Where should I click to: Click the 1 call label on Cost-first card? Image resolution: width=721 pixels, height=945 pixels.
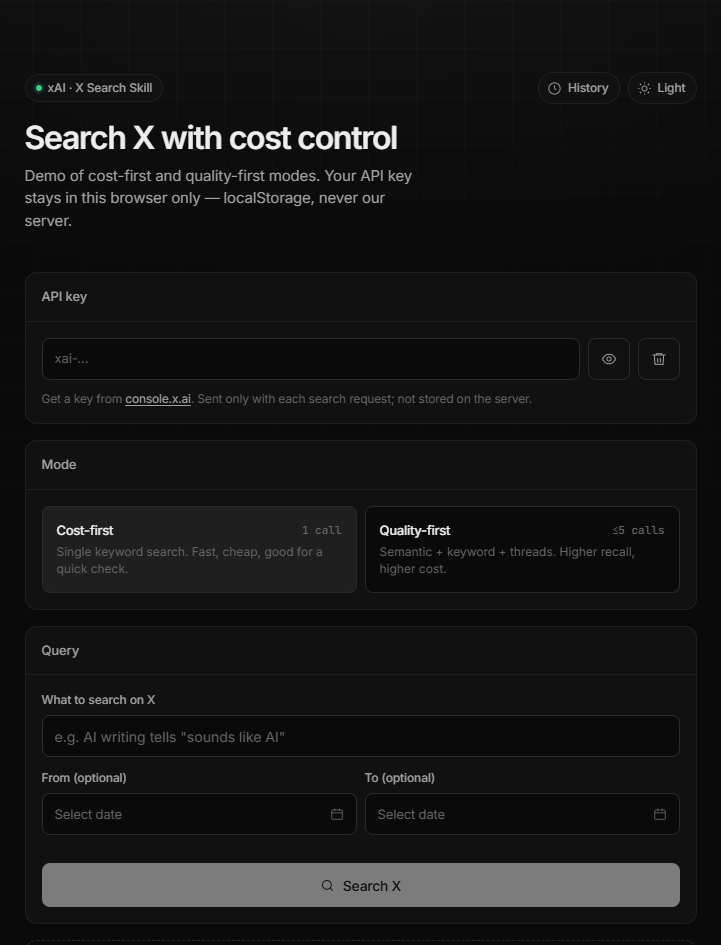coord(321,530)
